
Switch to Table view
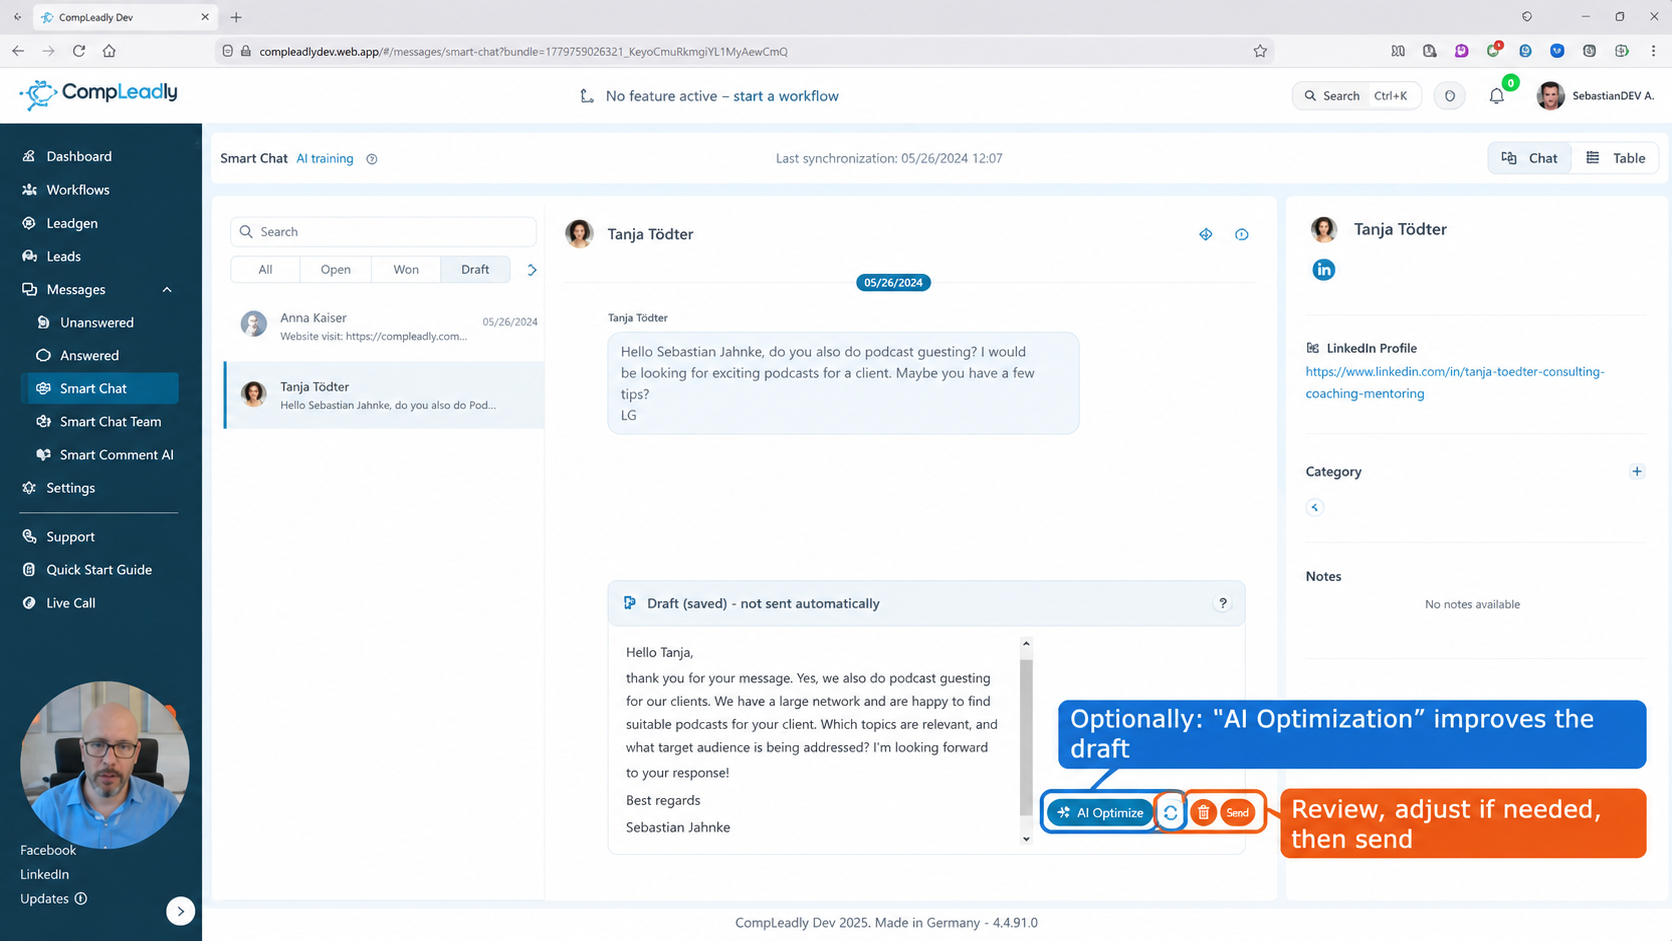coord(1616,158)
